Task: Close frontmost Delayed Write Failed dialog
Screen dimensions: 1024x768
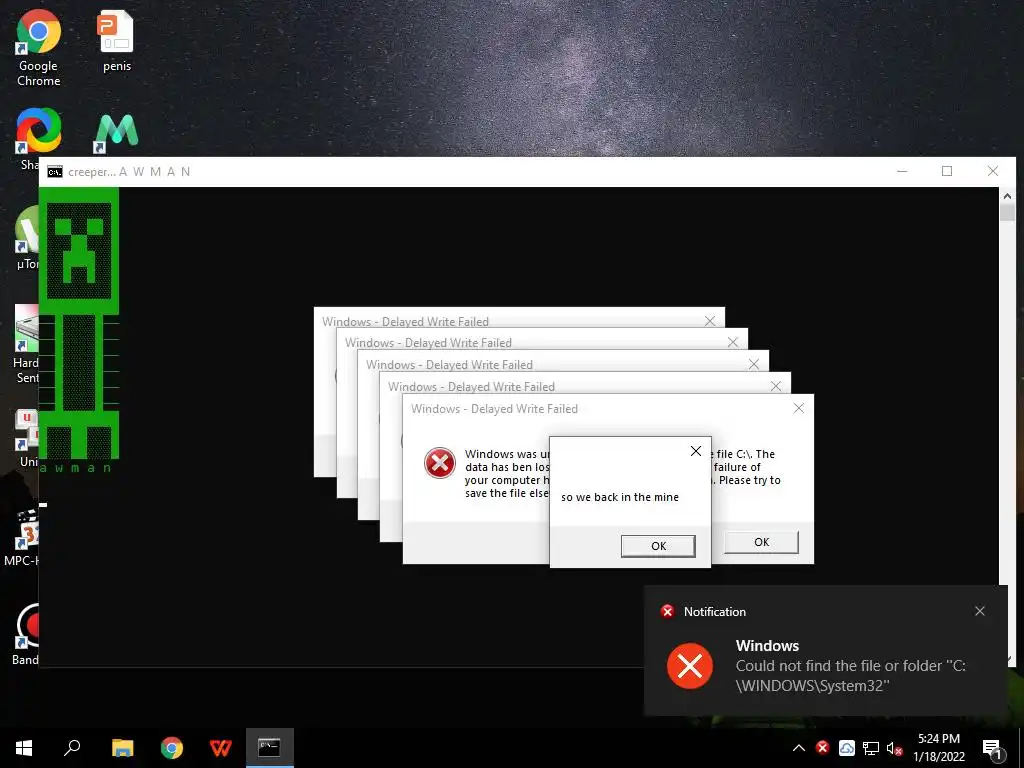Action: pyautogui.click(x=798, y=408)
